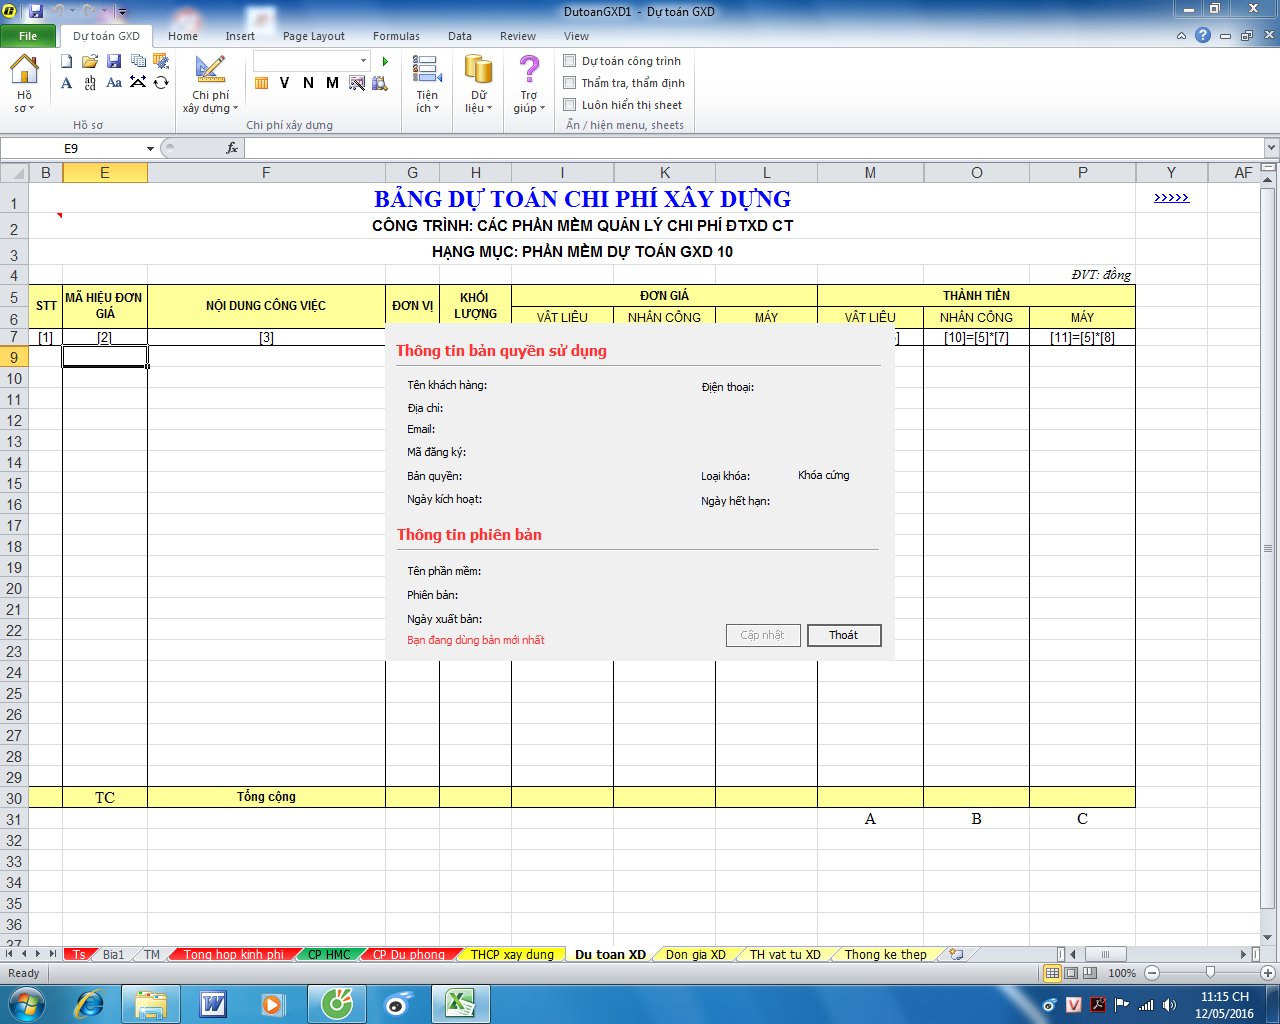Screen dimensions: 1280x1024
Task: Click the zoom slider in the status bar
Action: 1210,973
